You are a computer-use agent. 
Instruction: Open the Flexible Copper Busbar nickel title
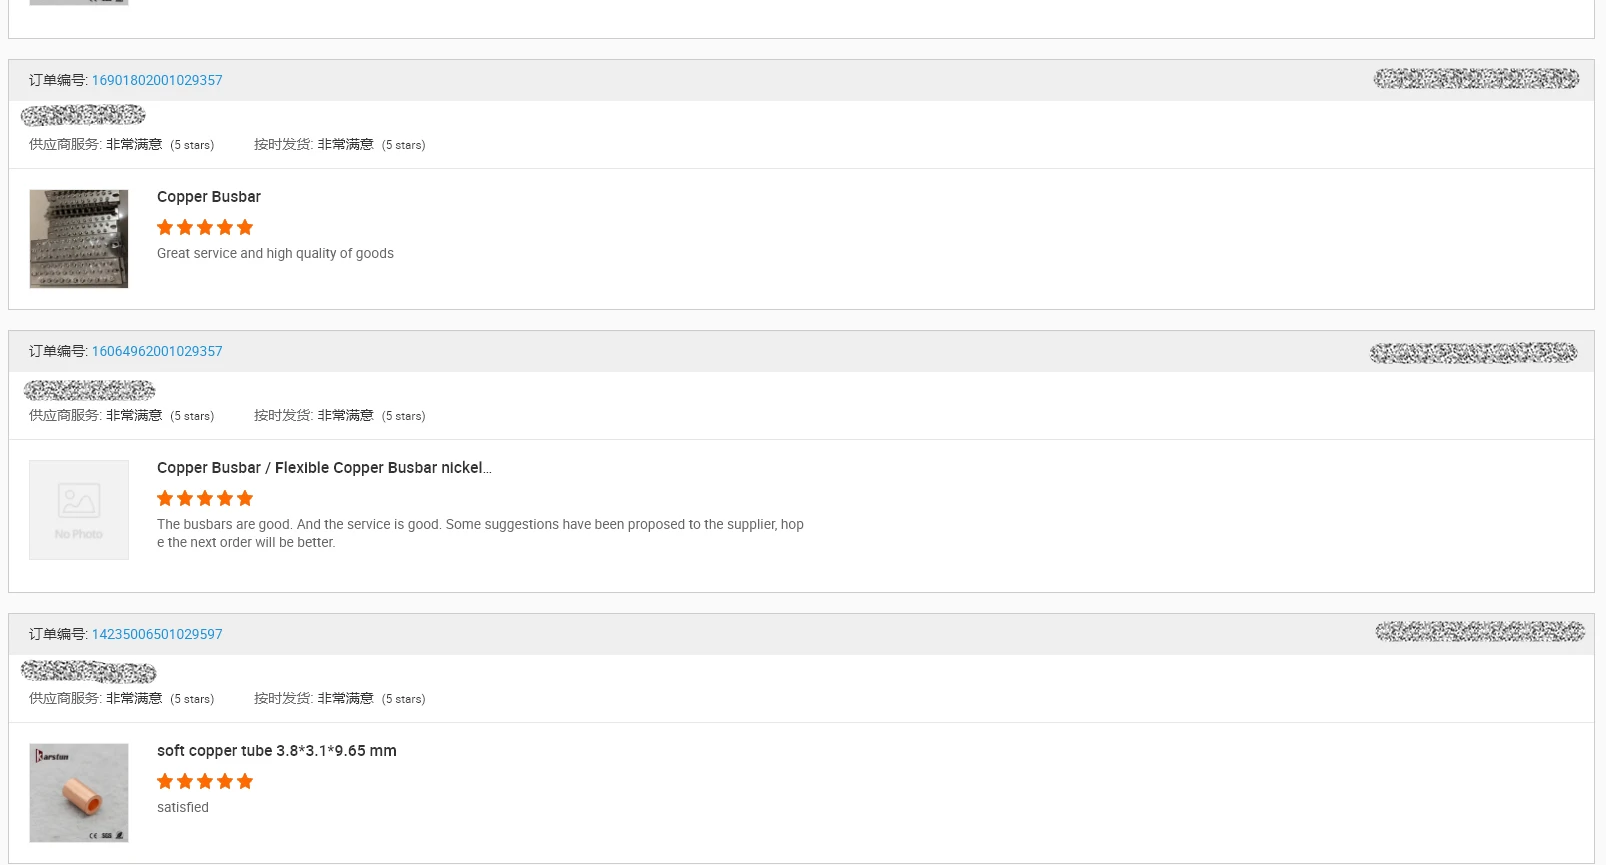click(x=324, y=468)
